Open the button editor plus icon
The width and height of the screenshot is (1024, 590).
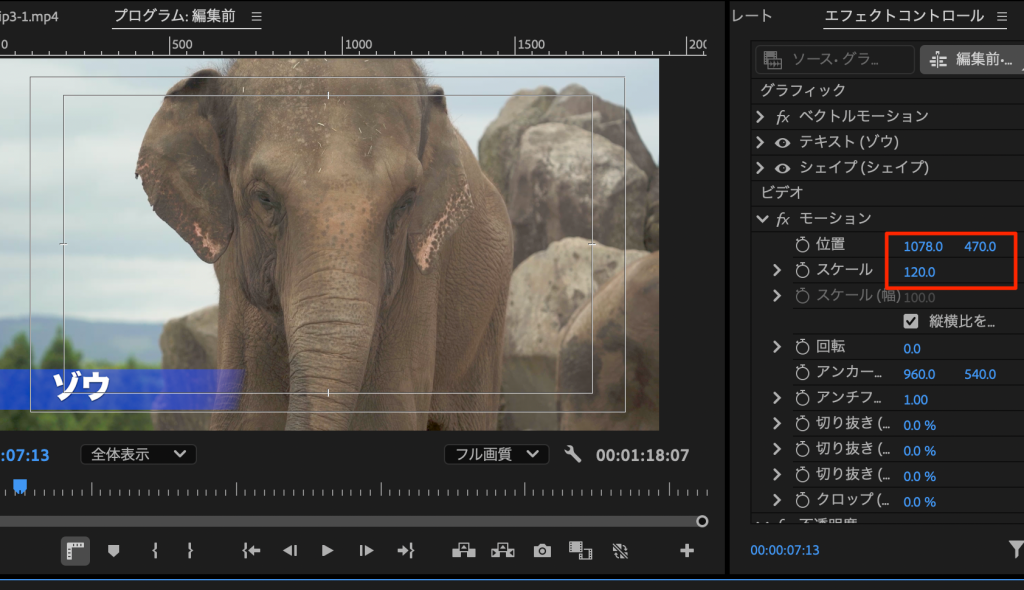[x=686, y=550]
